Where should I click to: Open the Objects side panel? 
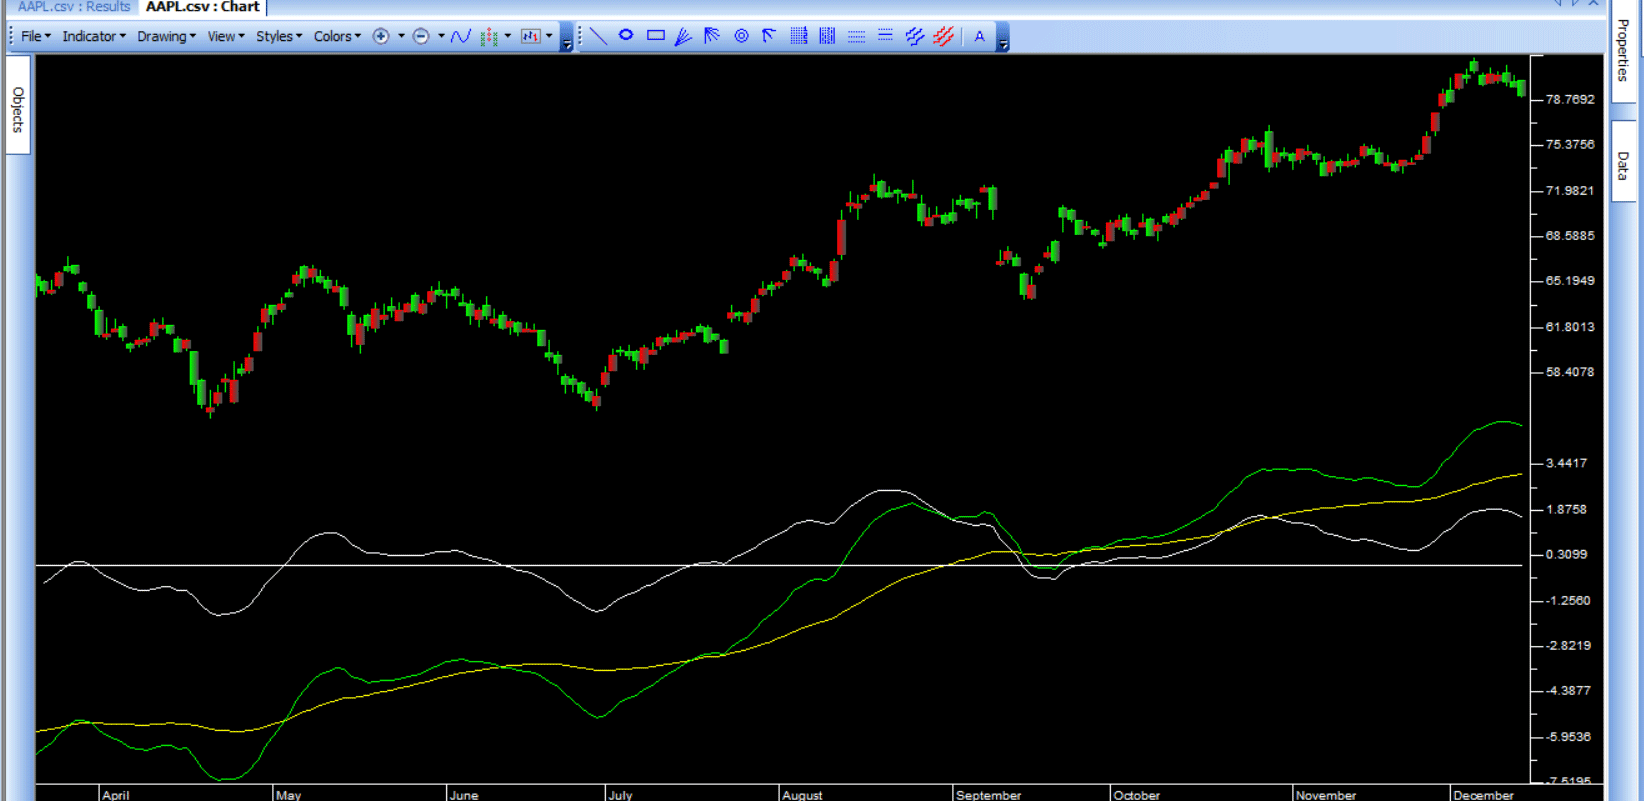pyautogui.click(x=18, y=108)
